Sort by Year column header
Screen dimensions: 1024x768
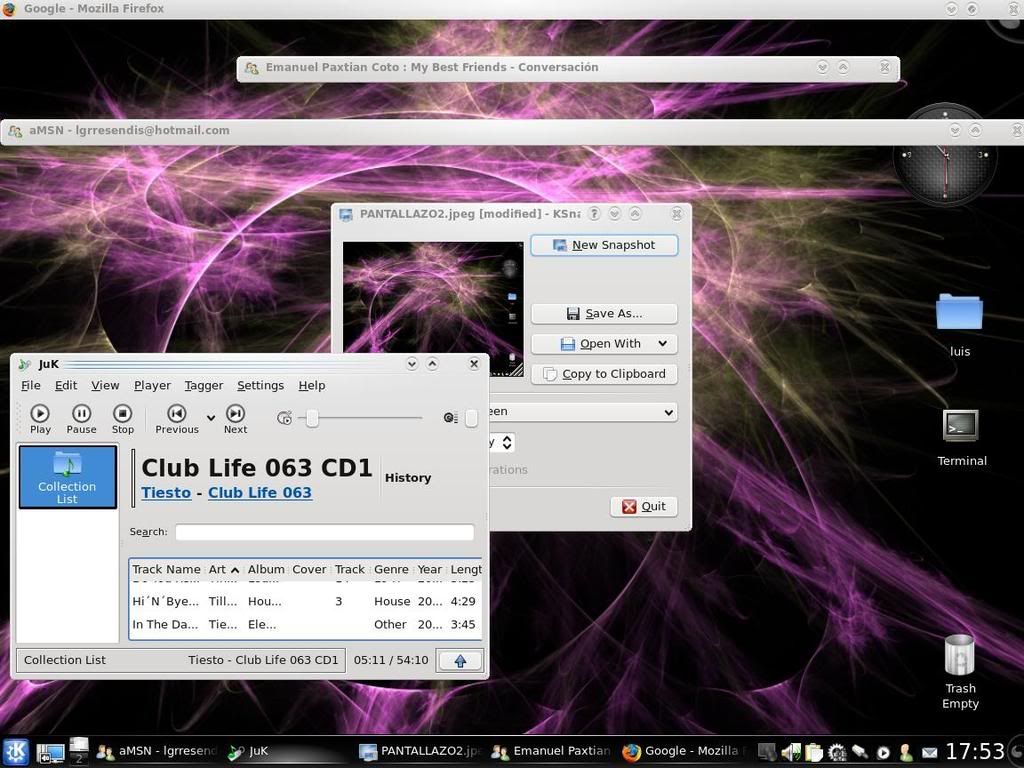click(x=430, y=569)
